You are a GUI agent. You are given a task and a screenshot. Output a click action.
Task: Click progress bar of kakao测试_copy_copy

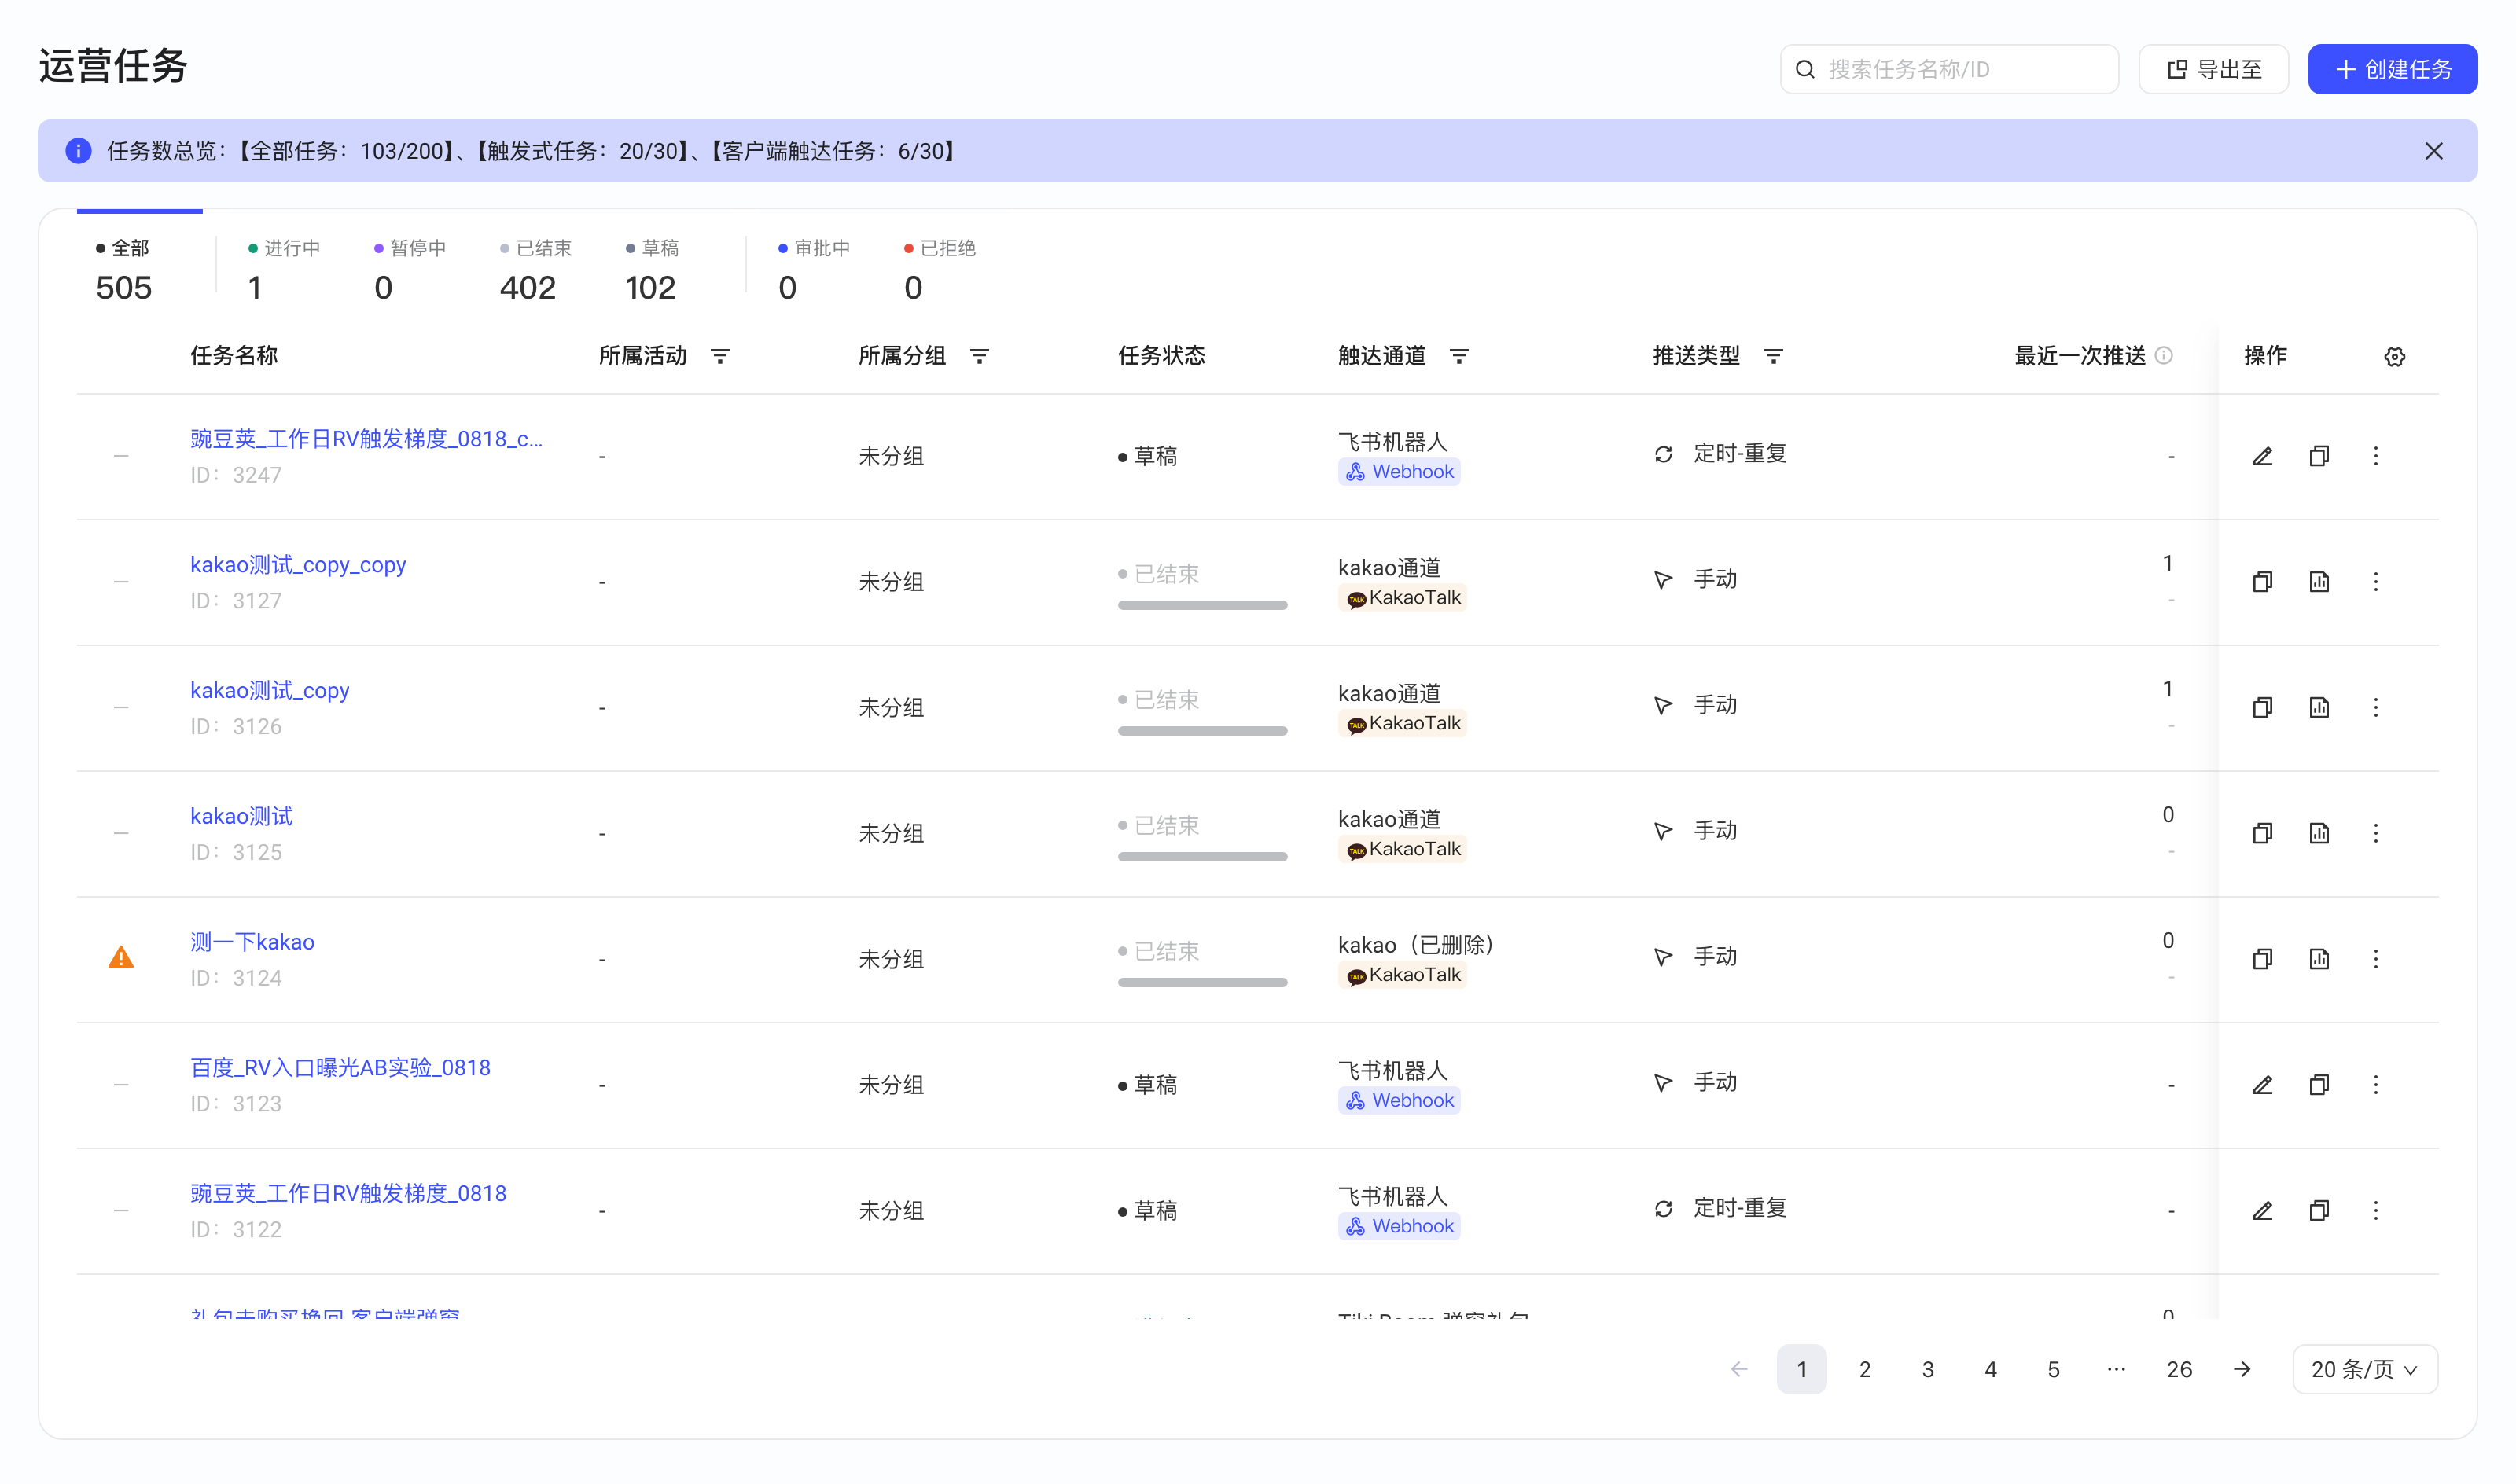tap(1202, 605)
